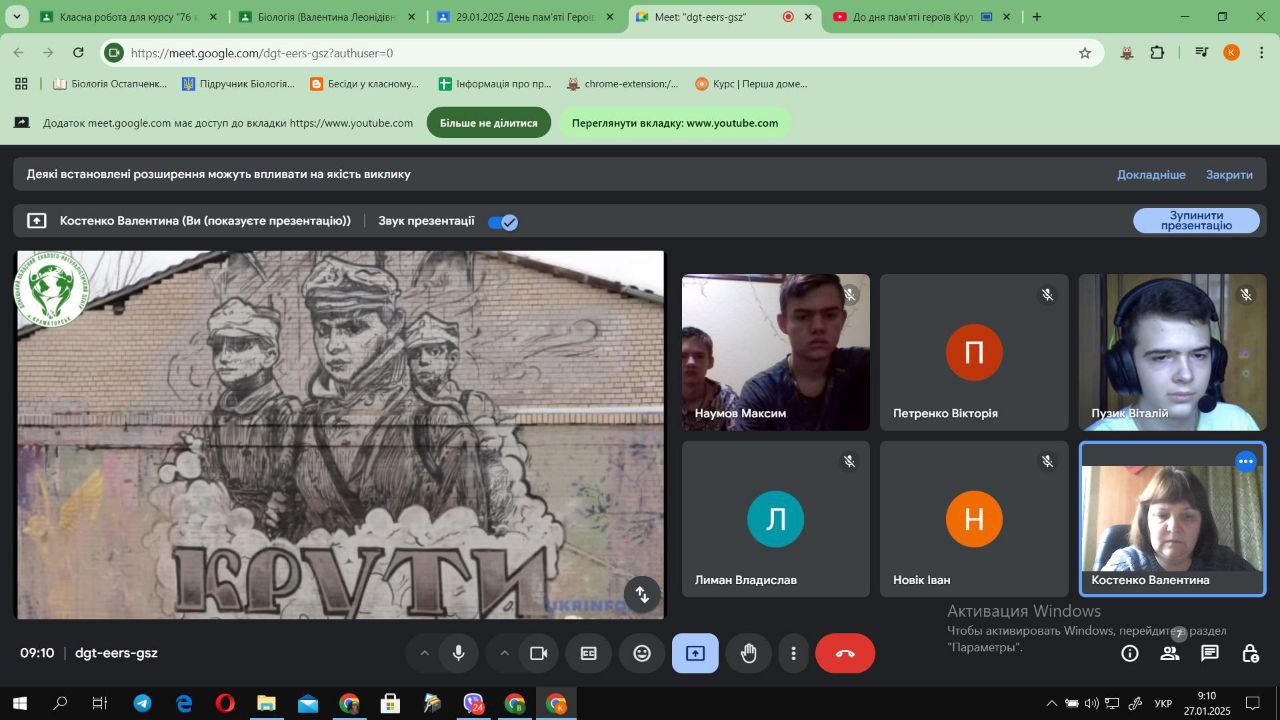Open meeting details info icon

pos(1130,653)
